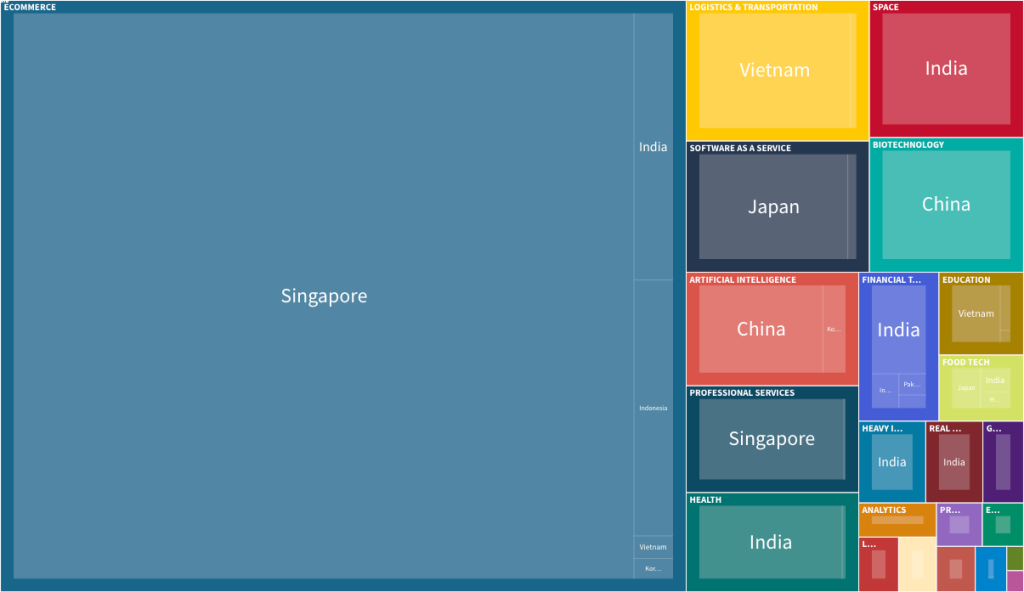
Task: Select Singapore block in Professional Services
Action: pyautogui.click(x=772, y=438)
